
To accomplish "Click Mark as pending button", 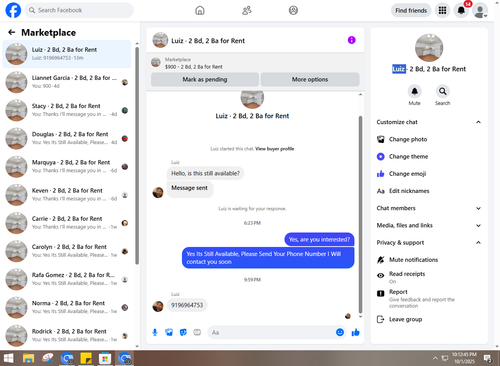I will point(205,79).
